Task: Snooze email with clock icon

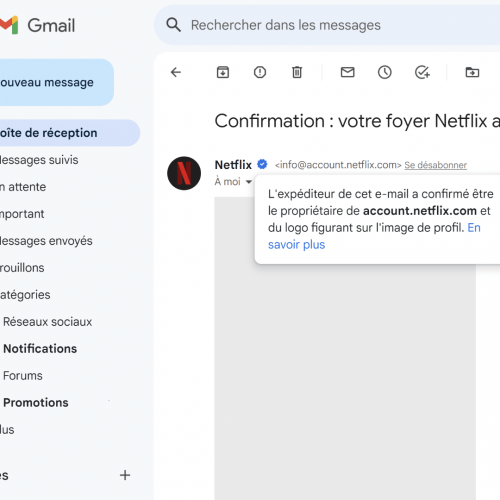Action: [x=384, y=72]
